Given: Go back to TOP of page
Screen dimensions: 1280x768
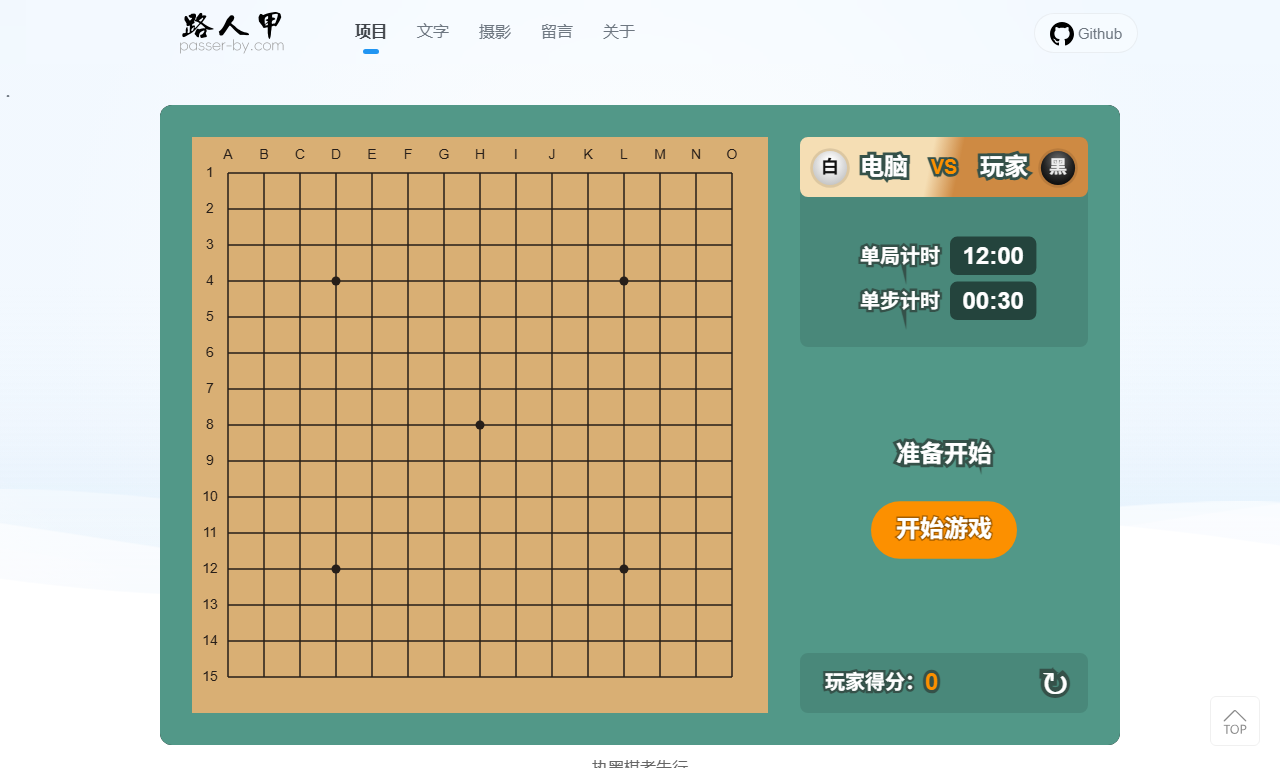Looking at the screenshot, I should tap(1235, 721).
